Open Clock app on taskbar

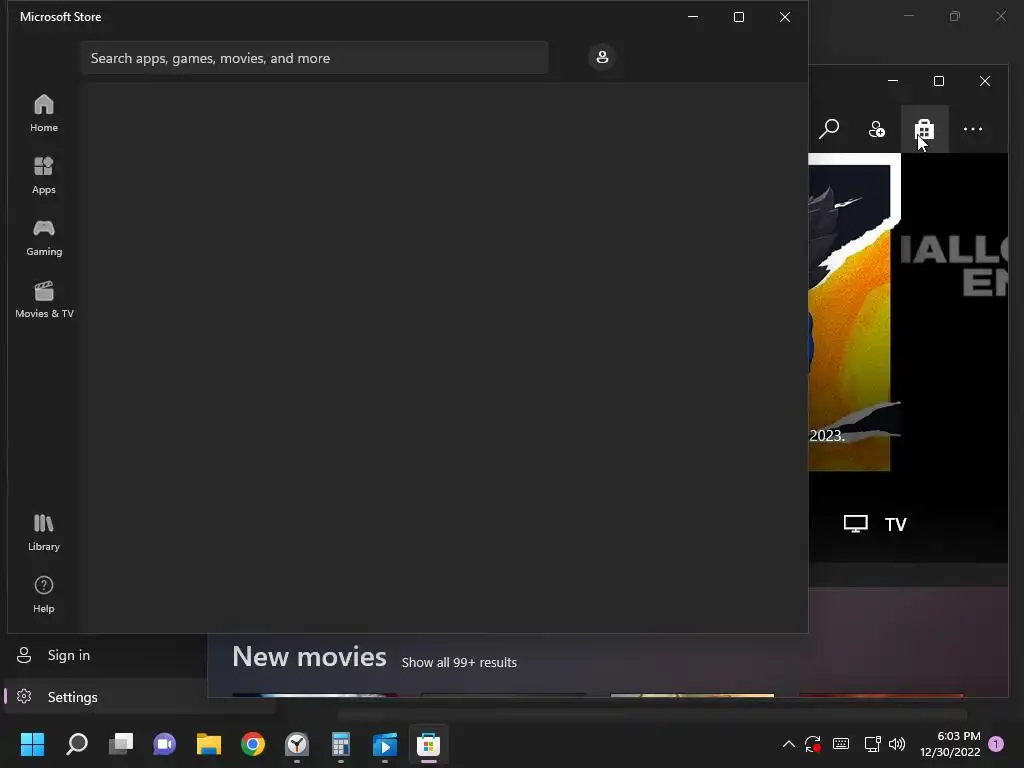(x=297, y=744)
